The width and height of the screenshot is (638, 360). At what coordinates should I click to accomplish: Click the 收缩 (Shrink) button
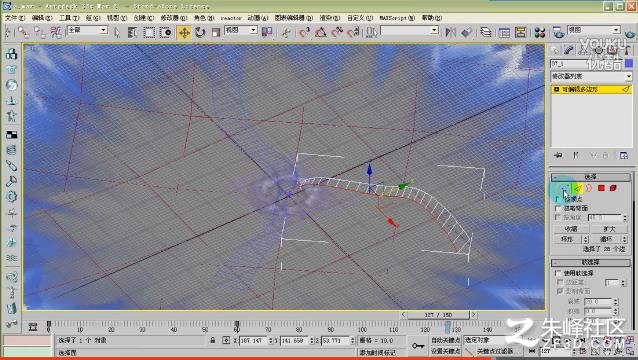click(571, 229)
